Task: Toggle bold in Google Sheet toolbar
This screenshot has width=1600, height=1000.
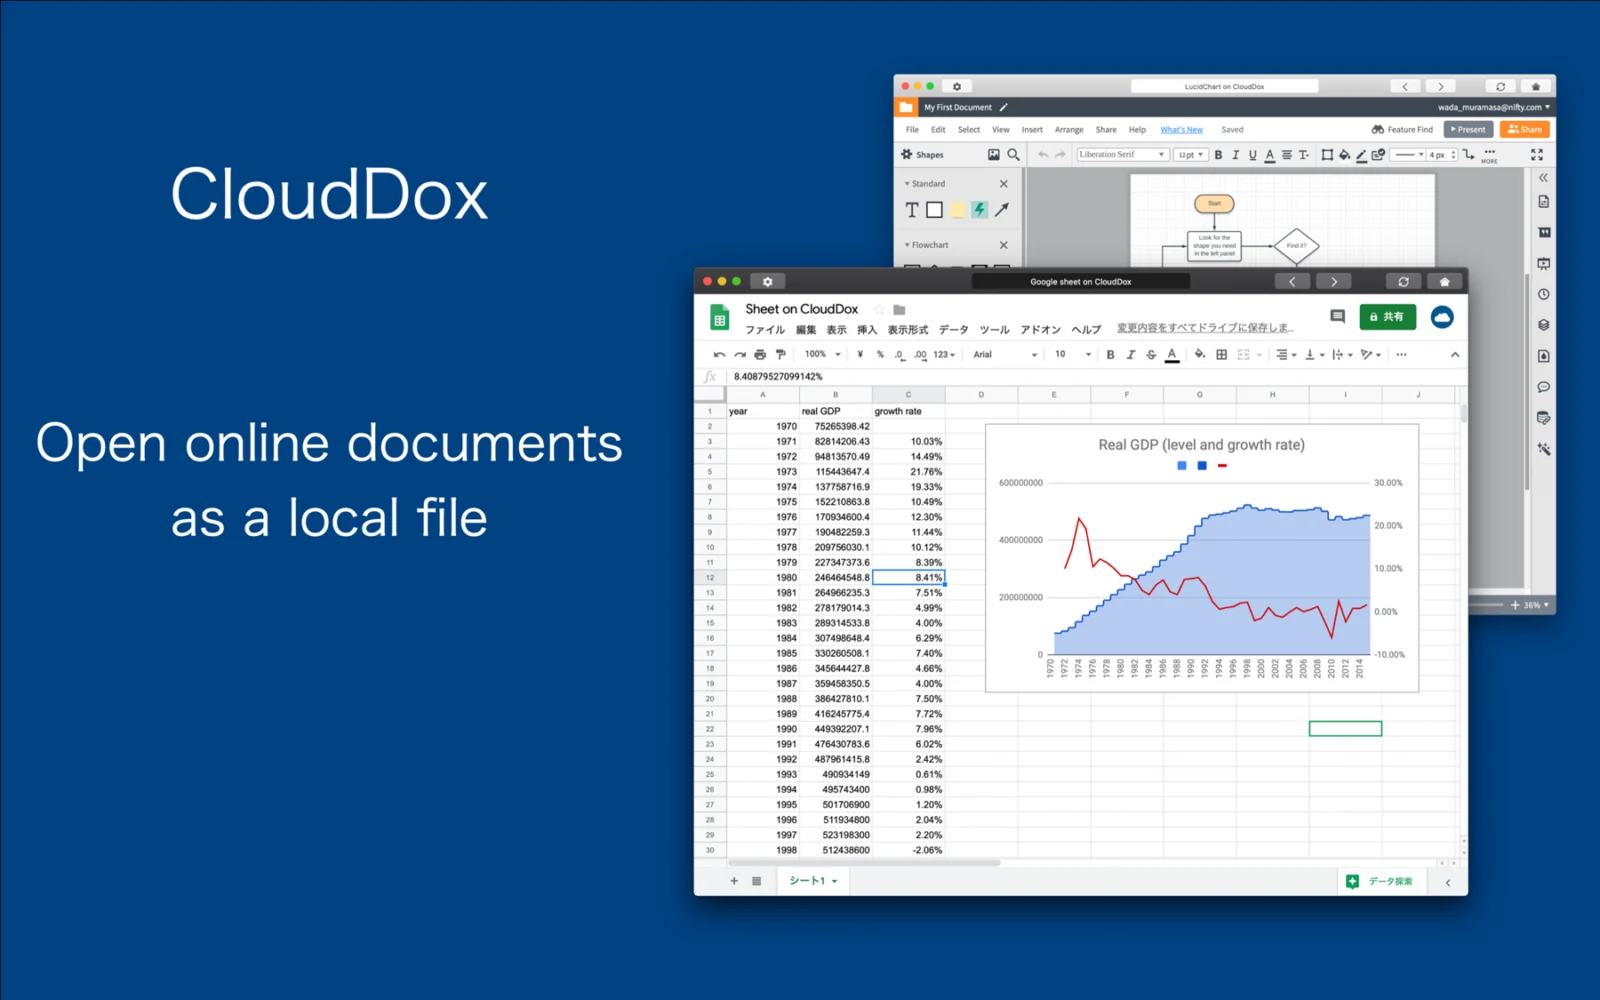Action: 1110,354
